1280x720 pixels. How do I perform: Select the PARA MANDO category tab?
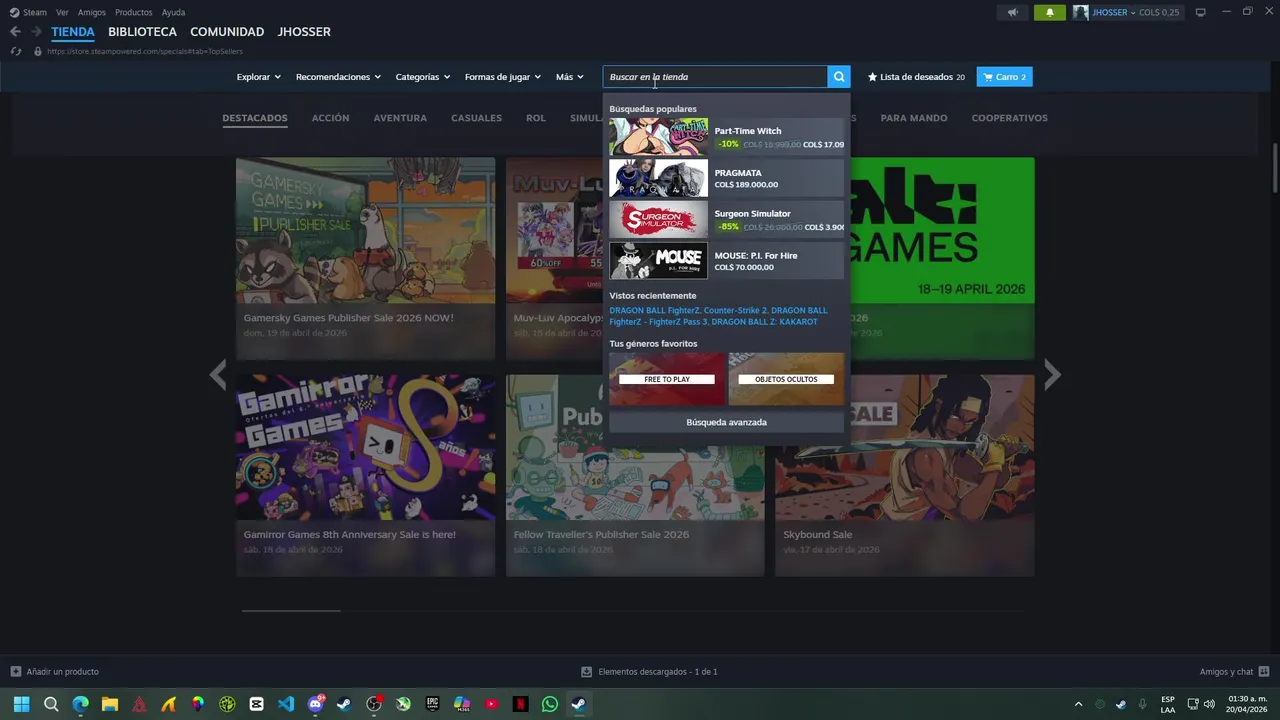pyautogui.click(x=914, y=118)
